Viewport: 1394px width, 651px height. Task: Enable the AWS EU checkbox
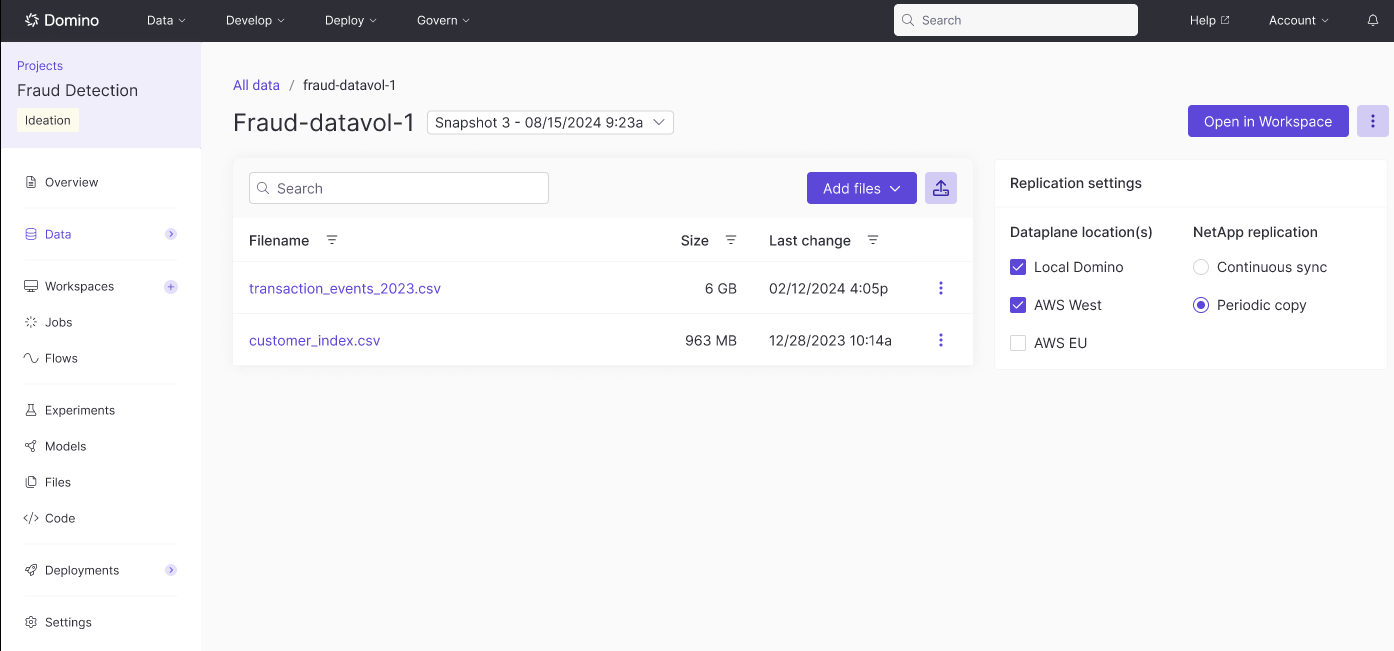[x=1018, y=343]
